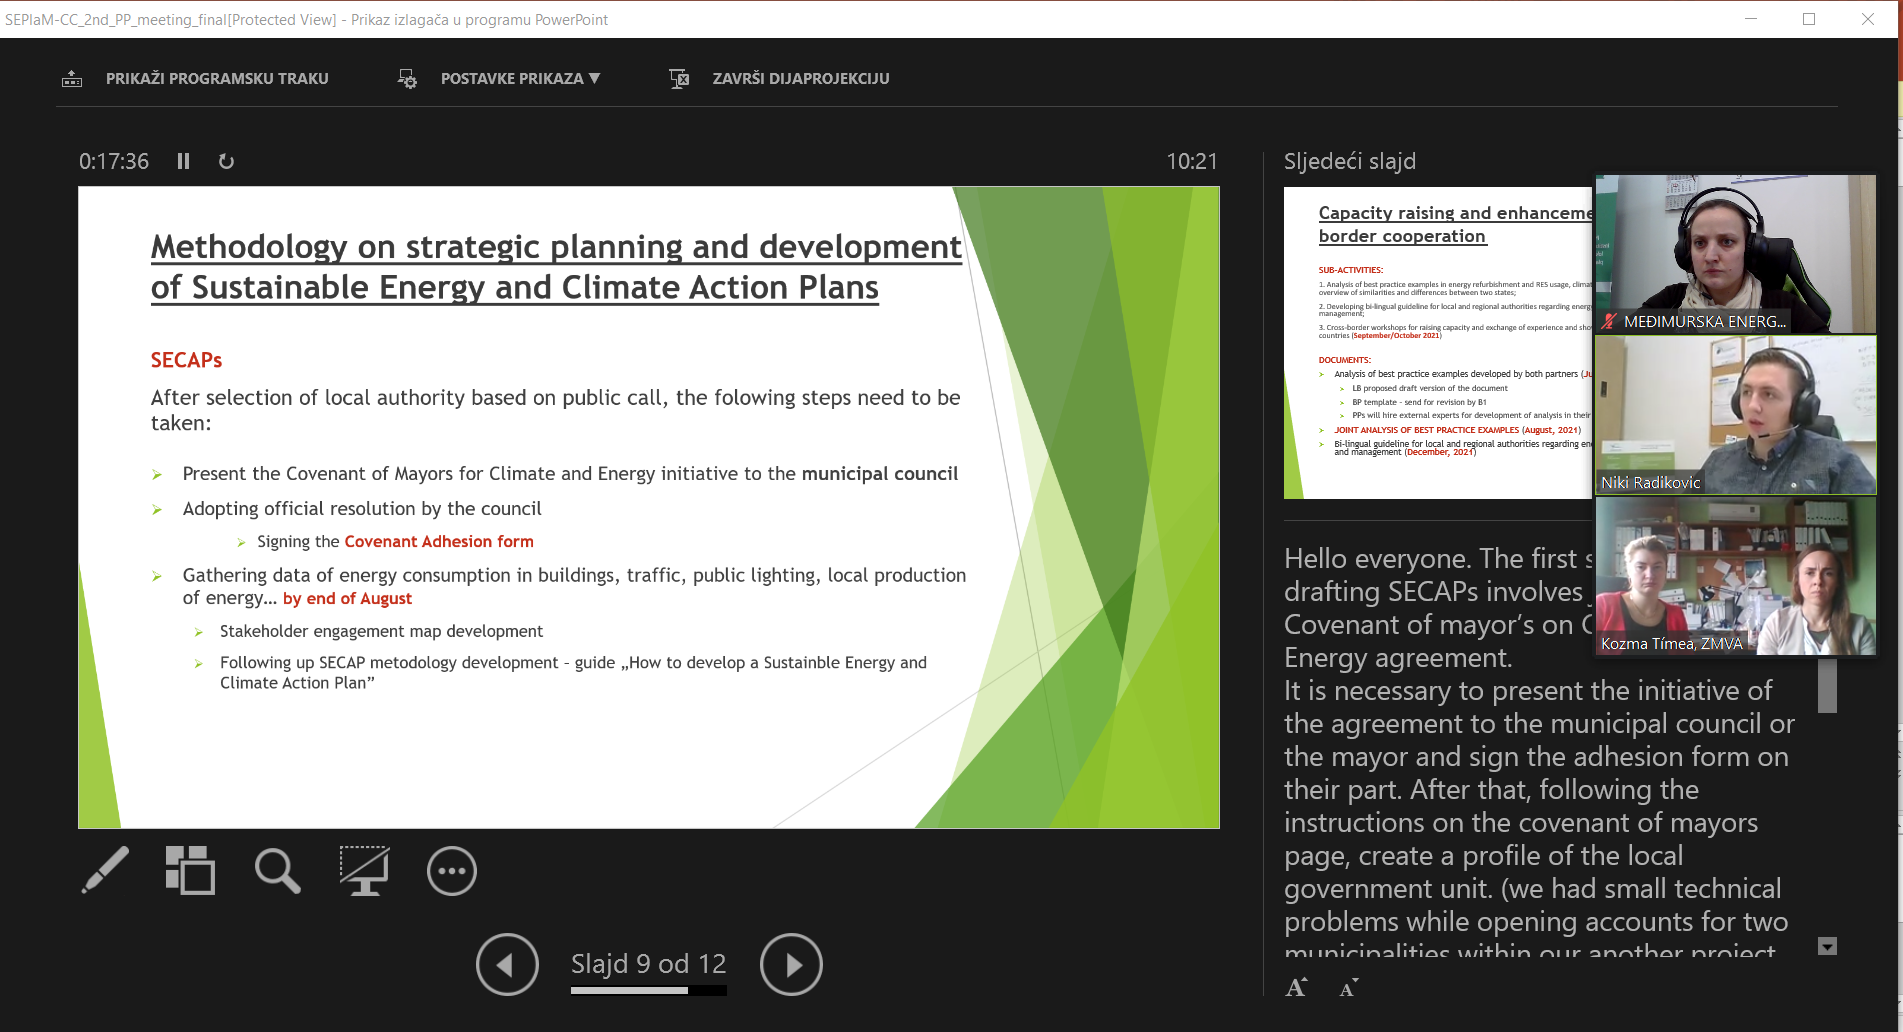Click the 'by end of August' text
This screenshot has height=1032, width=1903.
347,598
